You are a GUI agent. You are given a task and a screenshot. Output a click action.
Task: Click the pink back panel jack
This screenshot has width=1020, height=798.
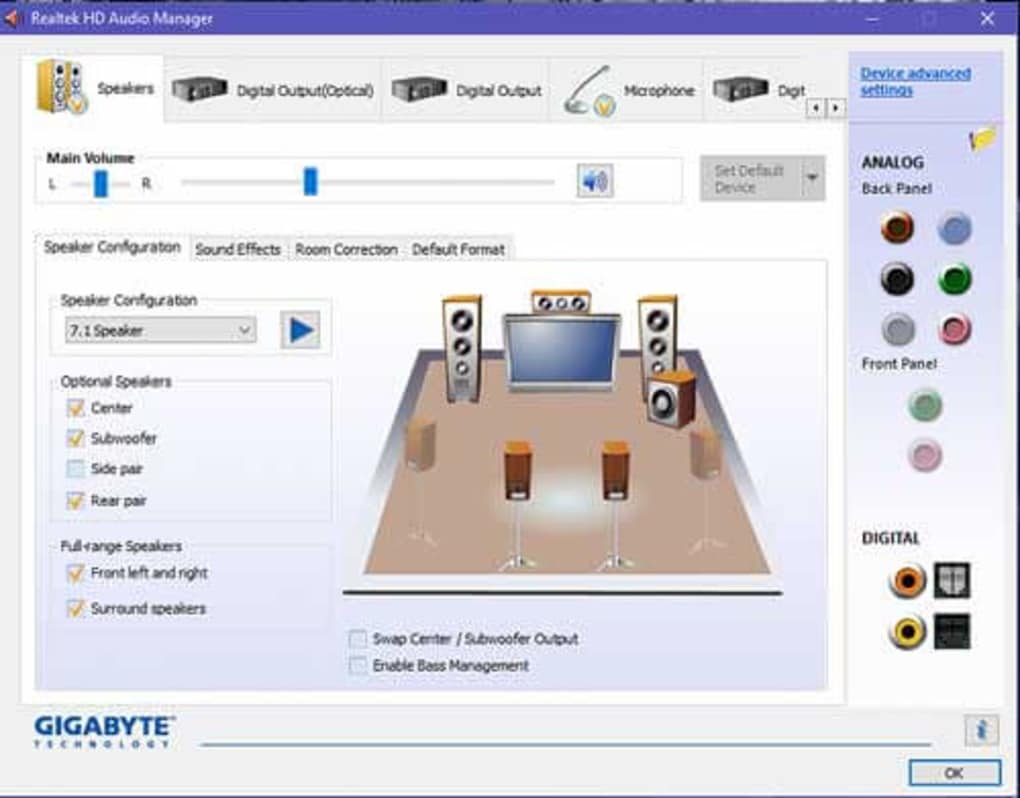pyautogui.click(x=955, y=328)
